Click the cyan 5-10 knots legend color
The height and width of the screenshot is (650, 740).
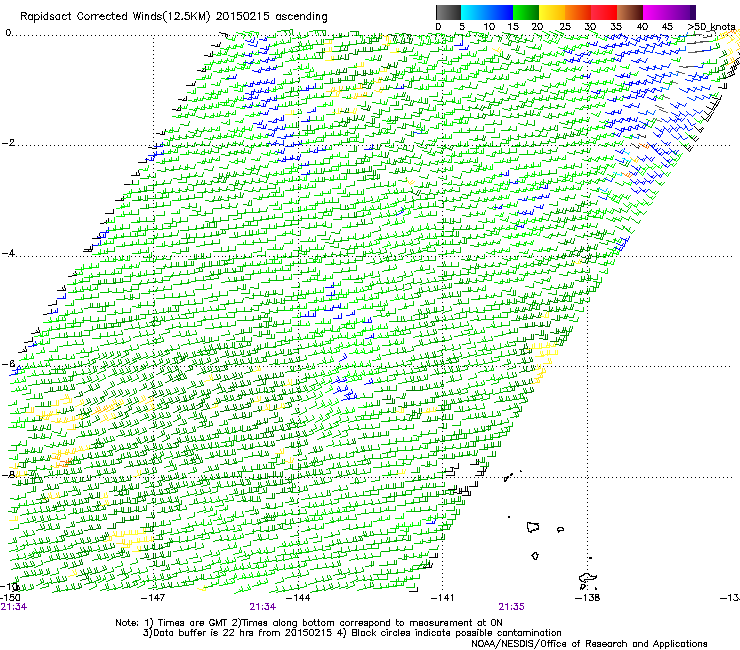tap(474, 12)
